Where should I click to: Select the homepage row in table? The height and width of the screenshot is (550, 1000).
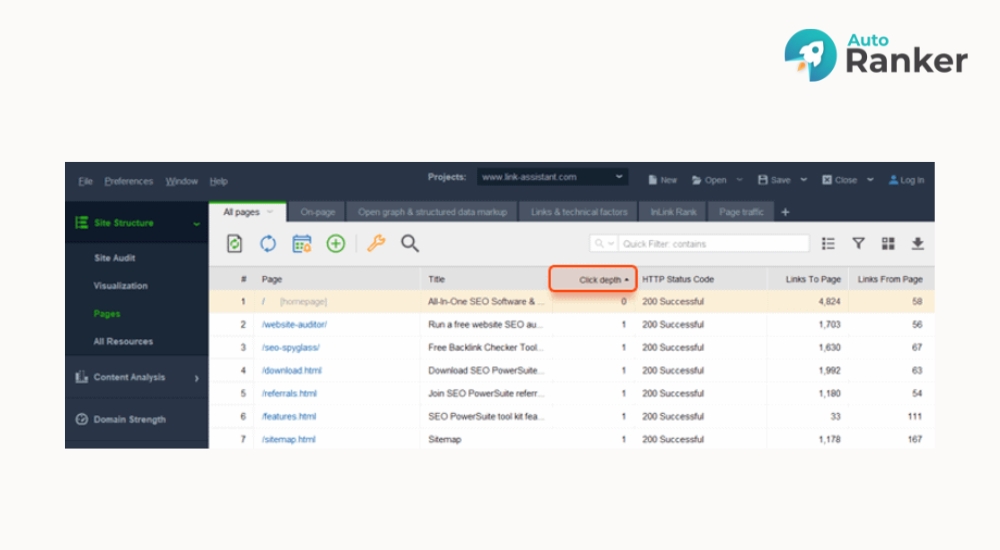(x=571, y=301)
